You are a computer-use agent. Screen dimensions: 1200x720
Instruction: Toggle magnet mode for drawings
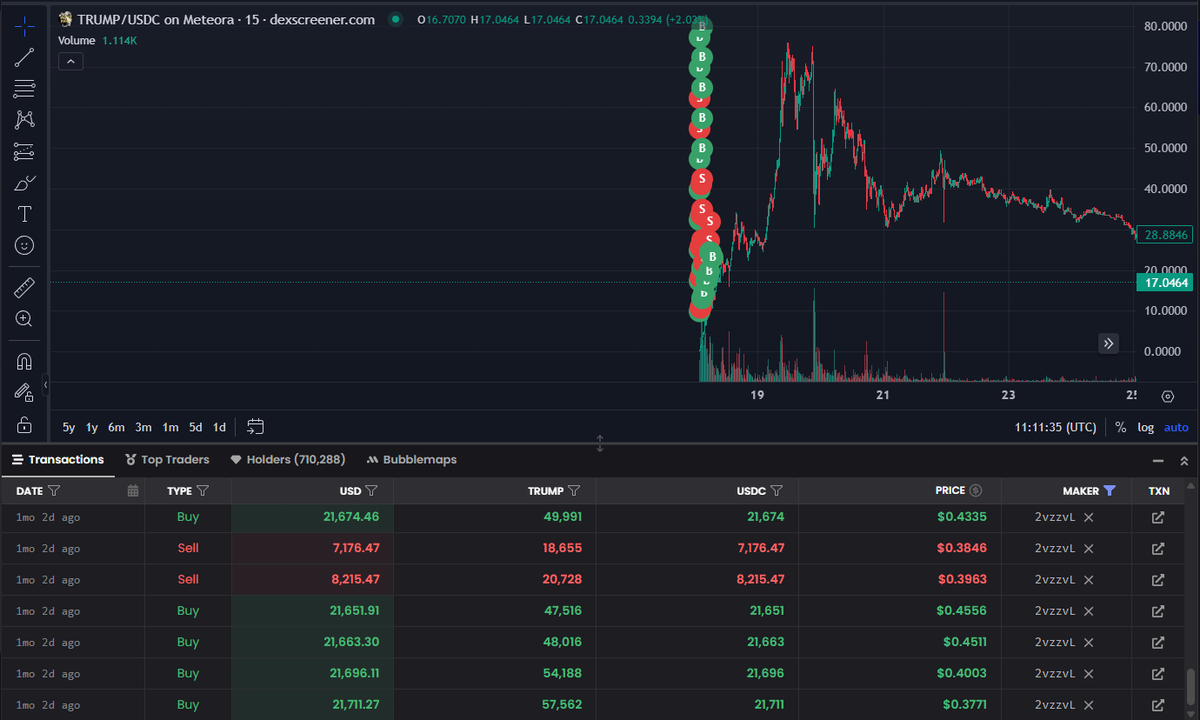coord(24,362)
